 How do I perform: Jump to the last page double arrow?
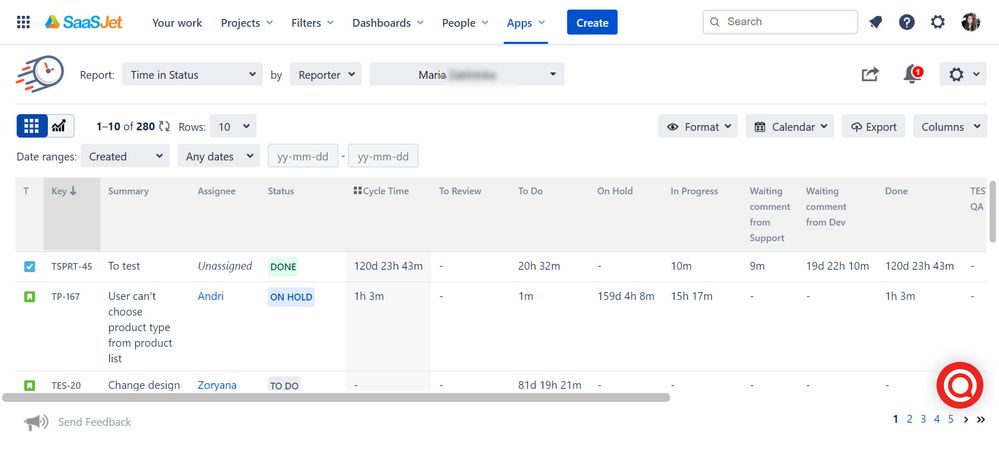point(981,419)
